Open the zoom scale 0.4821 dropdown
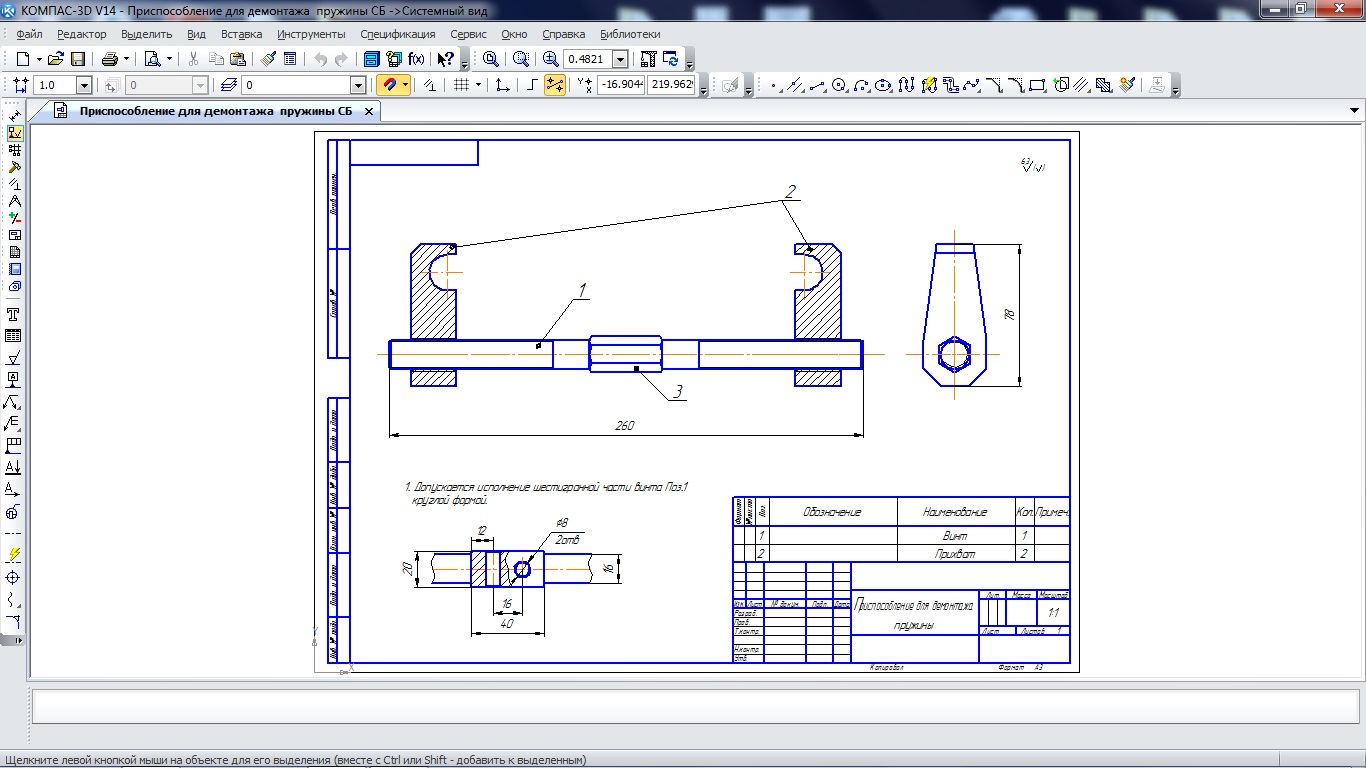Viewport: 1366px width, 768px height. pos(620,59)
